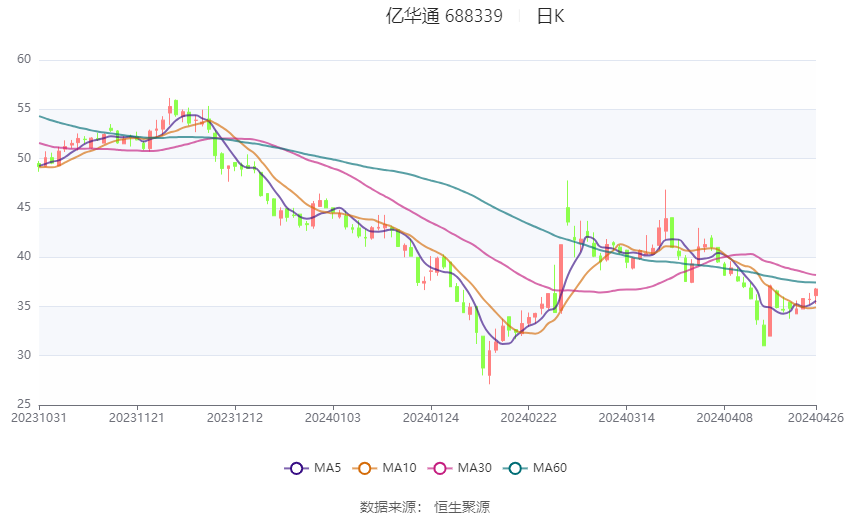Toggle the MA30 pink legend circle
The image size is (850, 517).
pos(440,468)
